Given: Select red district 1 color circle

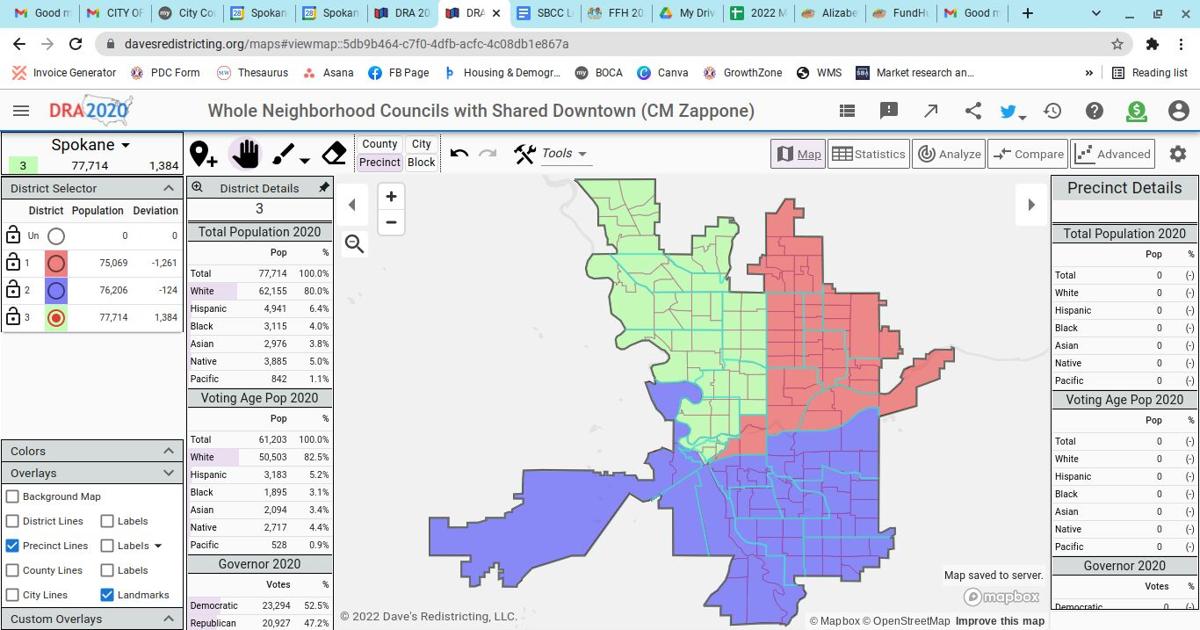Looking at the screenshot, I should (x=56, y=264).
